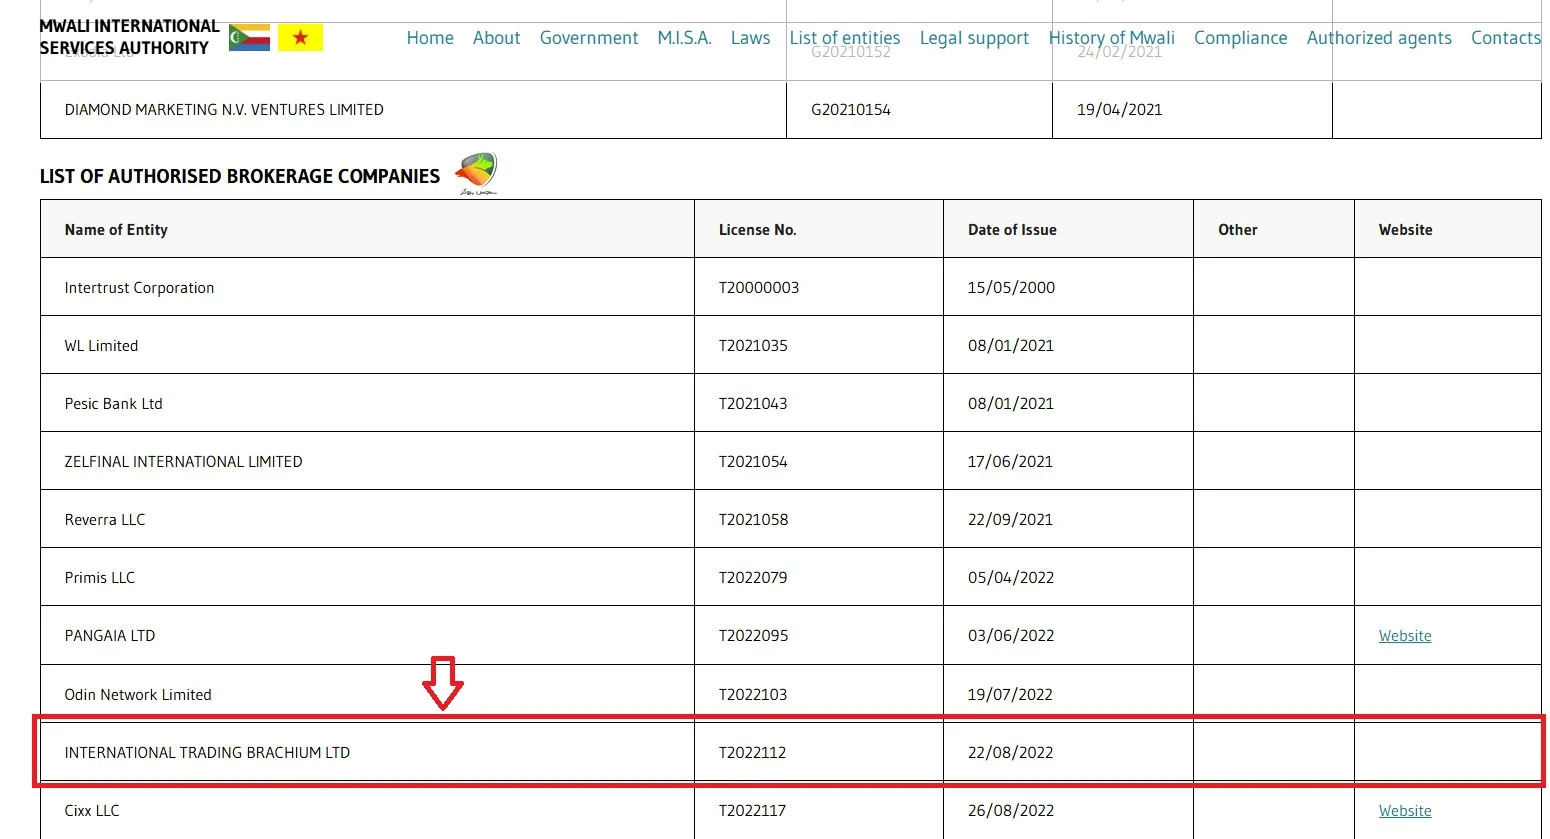Open the Contacts page
This screenshot has width=1550, height=839.
(x=1506, y=38)
